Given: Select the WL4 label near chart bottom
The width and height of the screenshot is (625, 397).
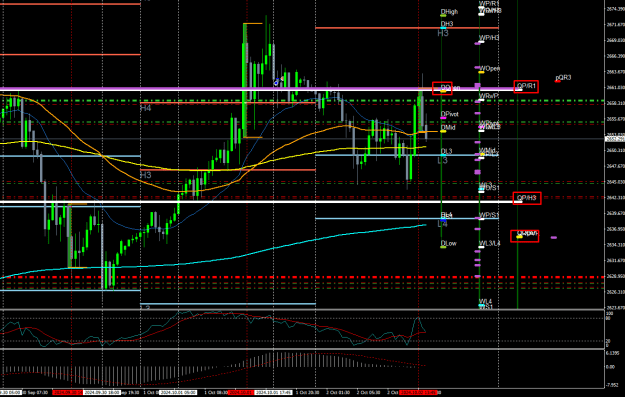Looking at the screenshot, I should [x=485, y=301].
